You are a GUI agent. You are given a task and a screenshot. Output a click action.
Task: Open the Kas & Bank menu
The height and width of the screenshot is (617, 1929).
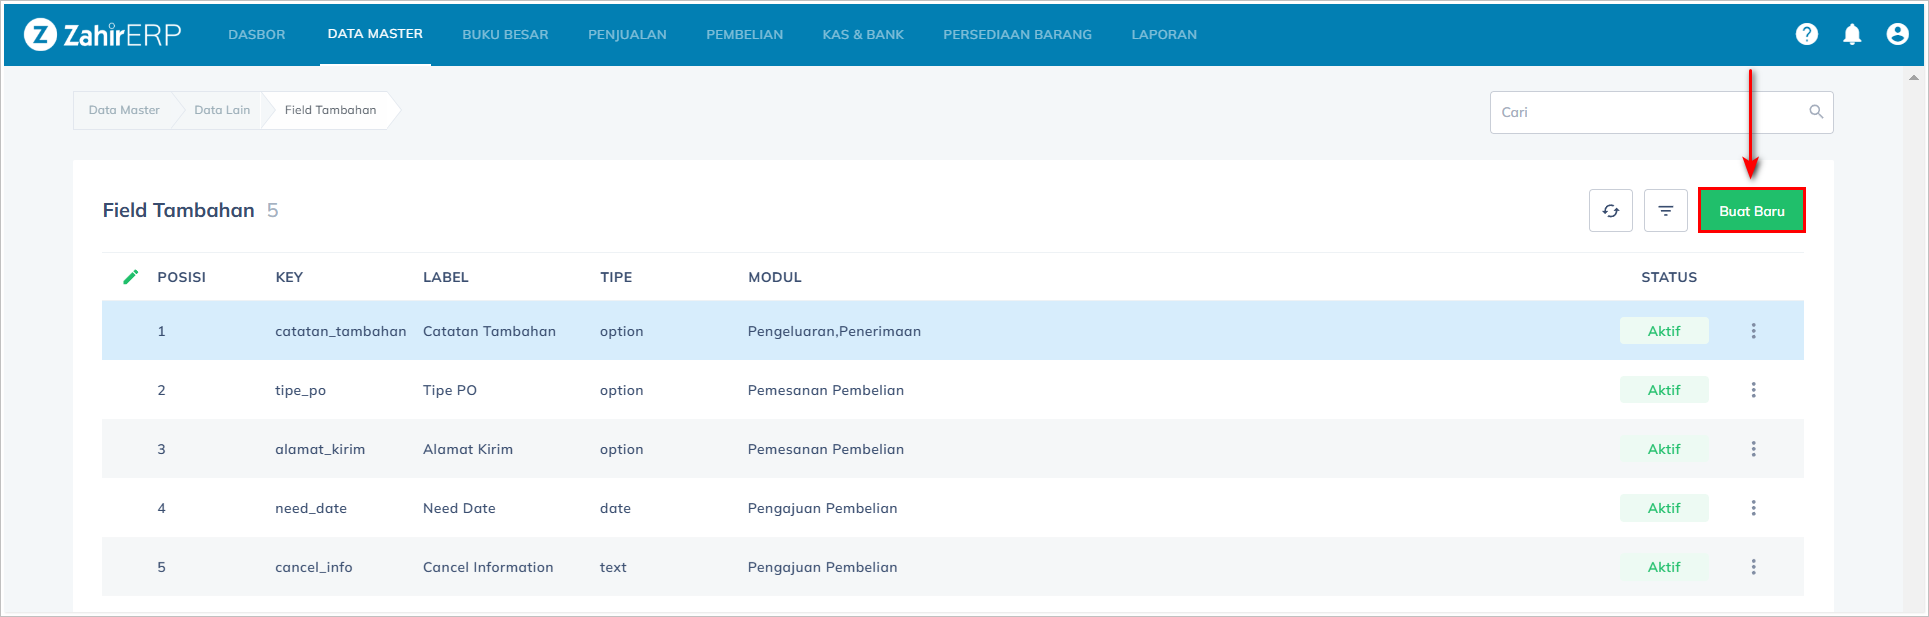(x=863, y=35)
